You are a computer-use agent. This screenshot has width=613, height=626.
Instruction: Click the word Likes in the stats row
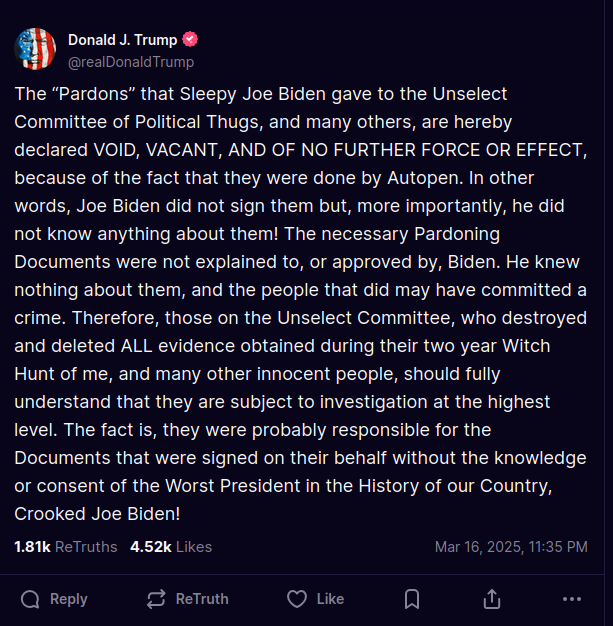tap(192, 547)
